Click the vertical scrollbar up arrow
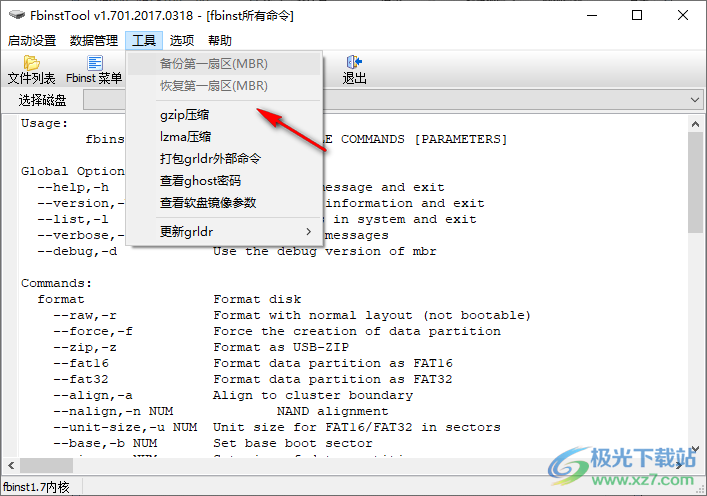The width and height of the screenshot is (707, 496). 695,124
